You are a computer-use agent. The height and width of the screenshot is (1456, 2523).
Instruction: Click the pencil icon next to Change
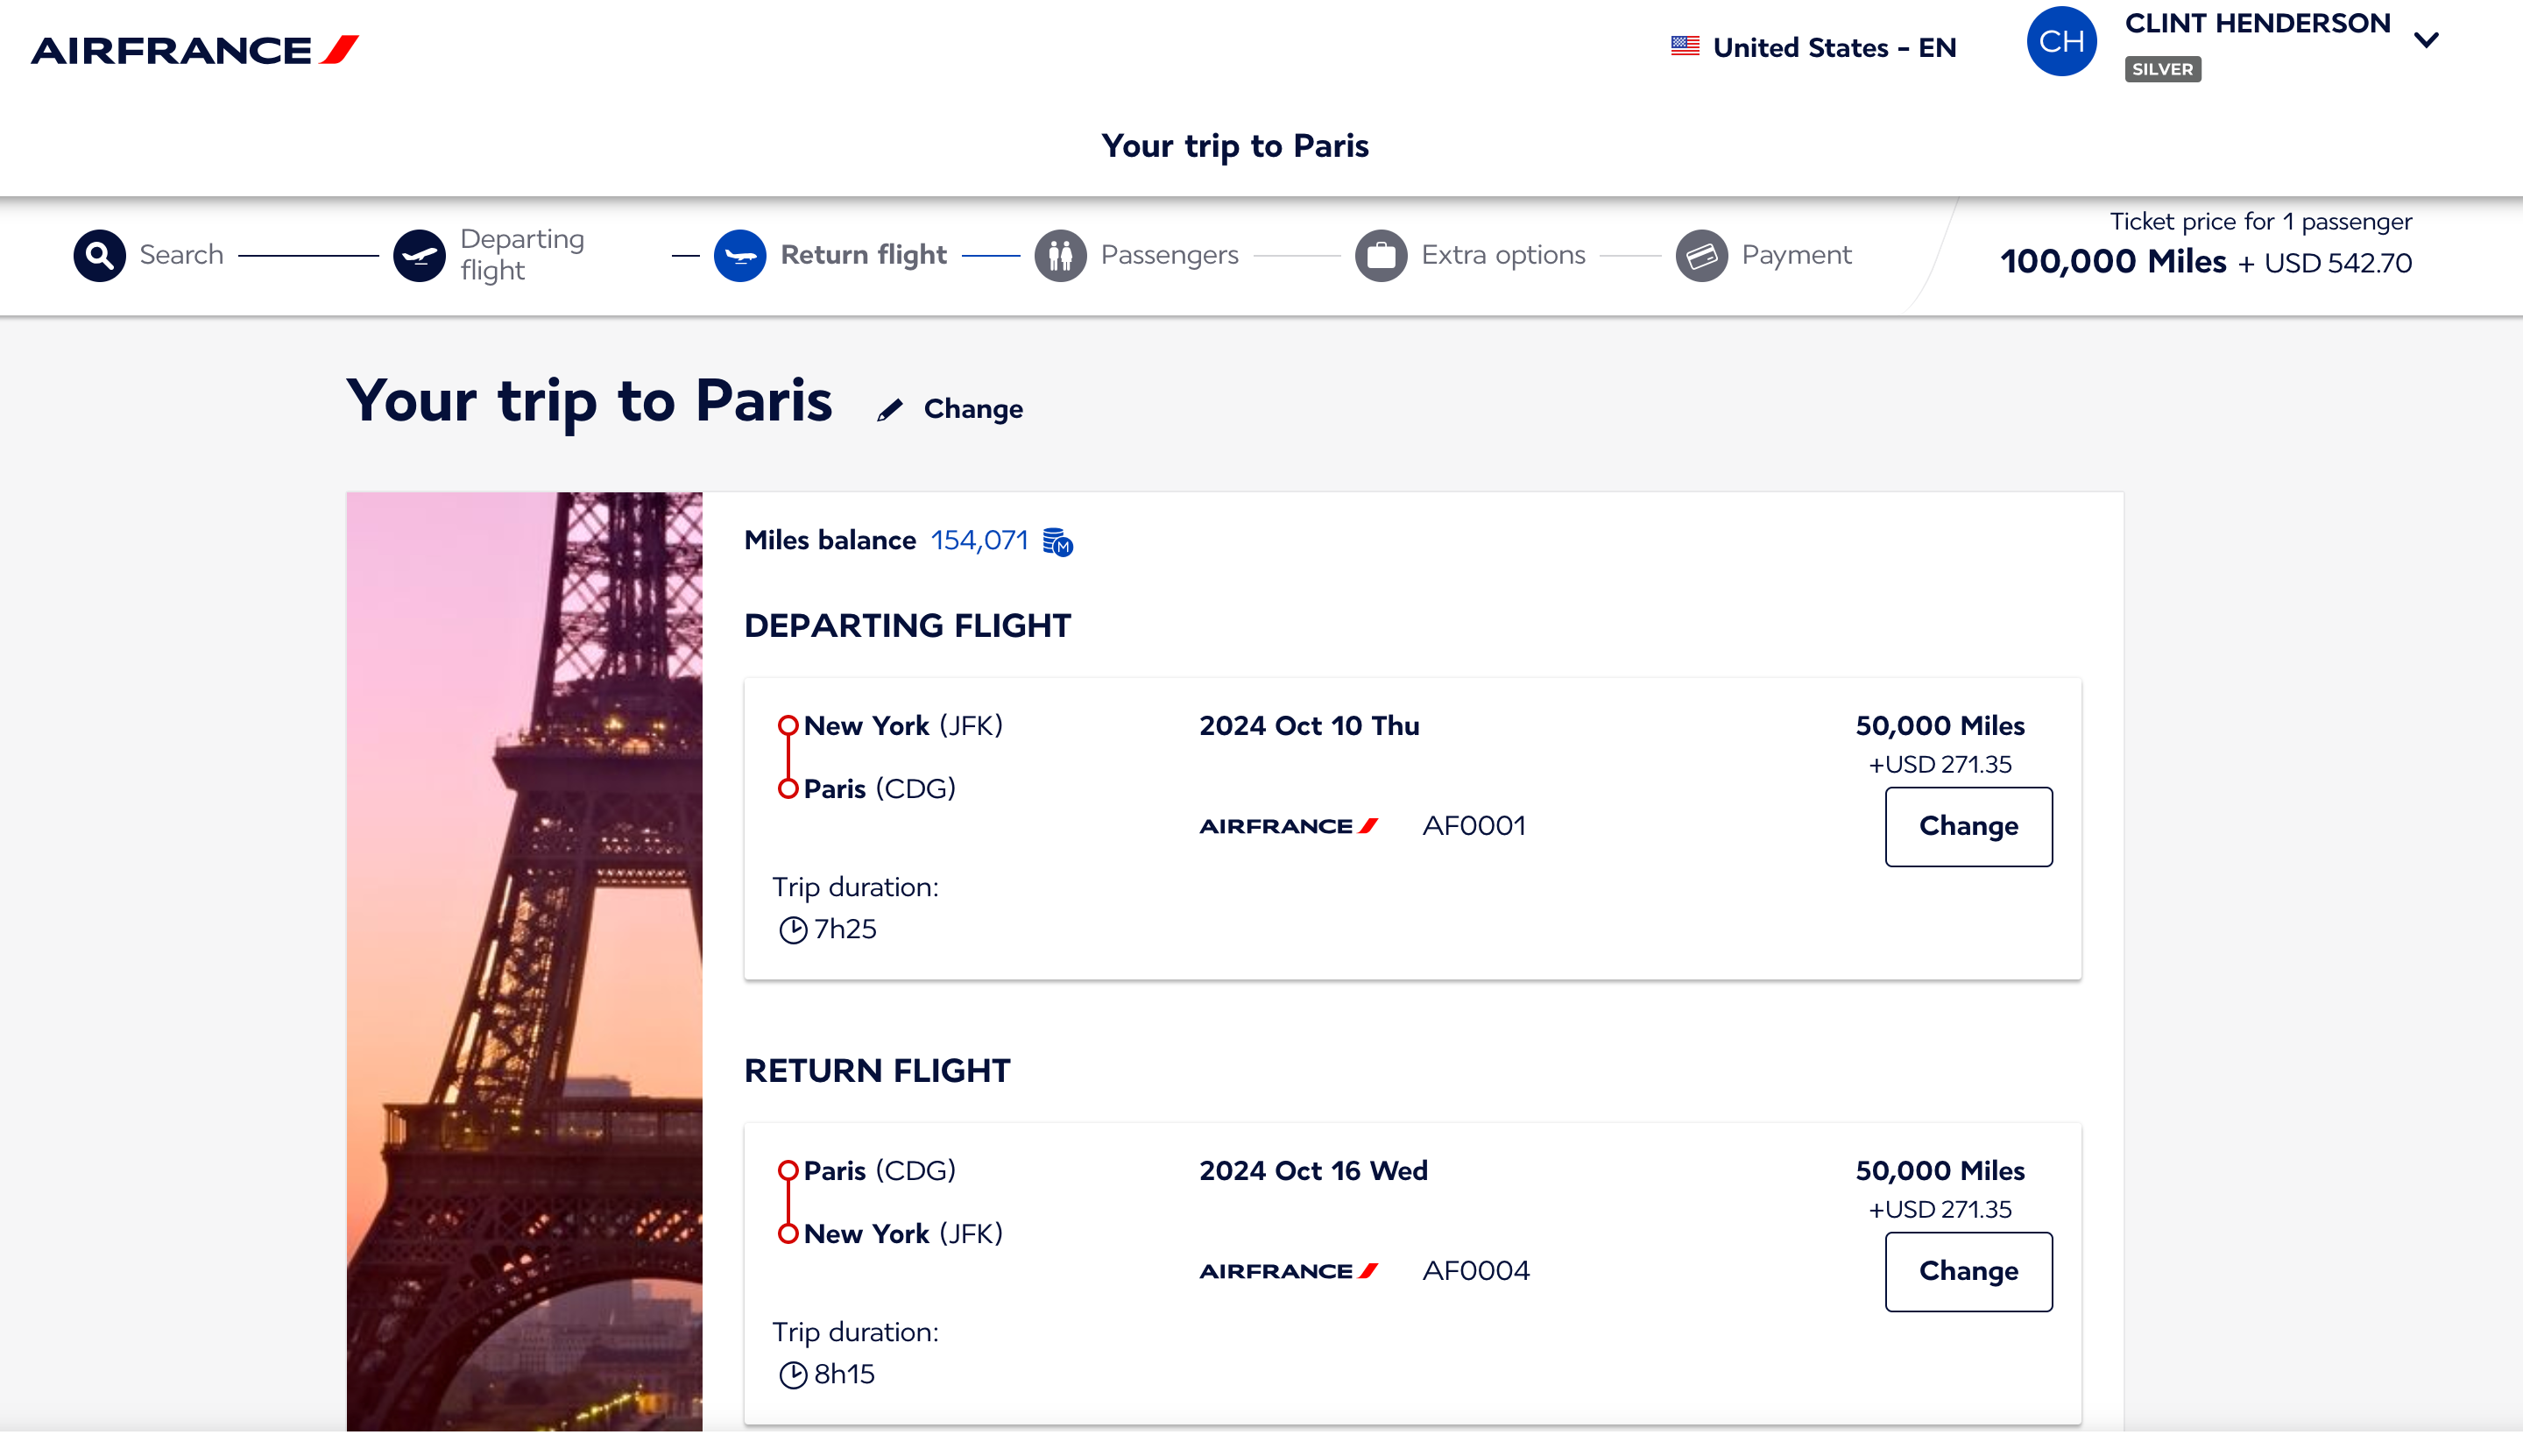click(x=889, y=408)
